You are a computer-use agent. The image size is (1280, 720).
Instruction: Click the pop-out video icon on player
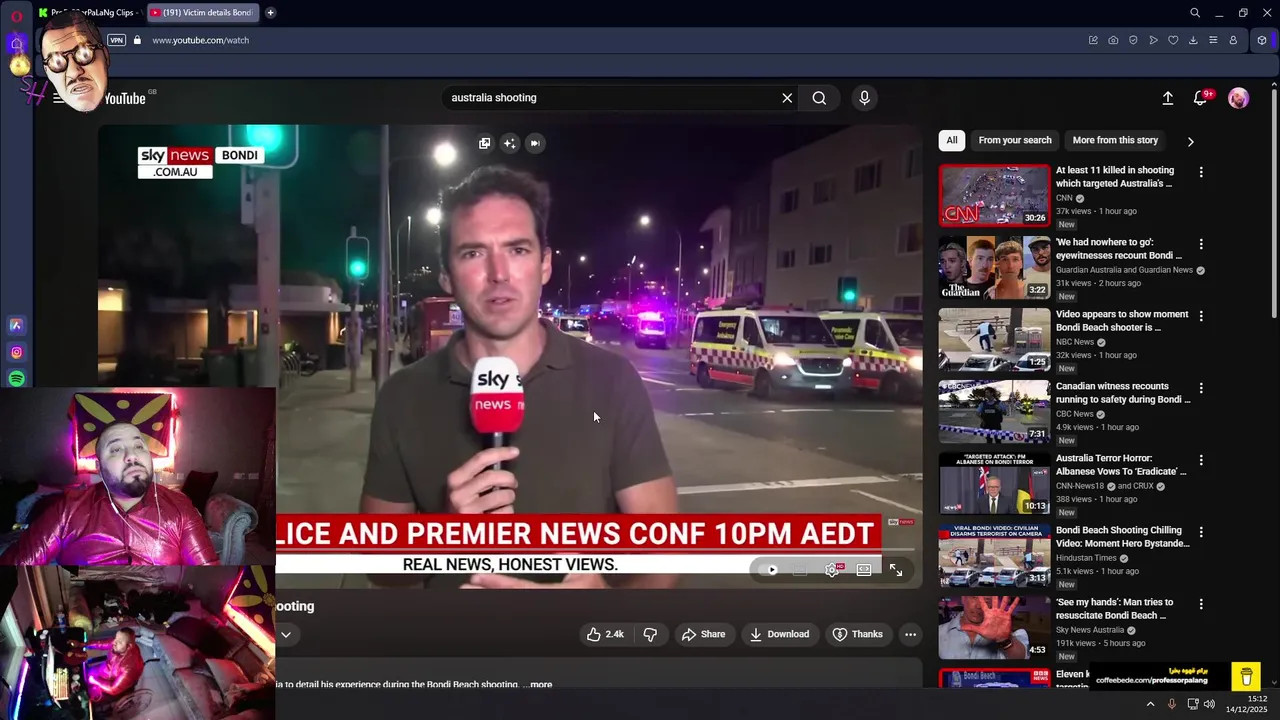tap(484, 143)
